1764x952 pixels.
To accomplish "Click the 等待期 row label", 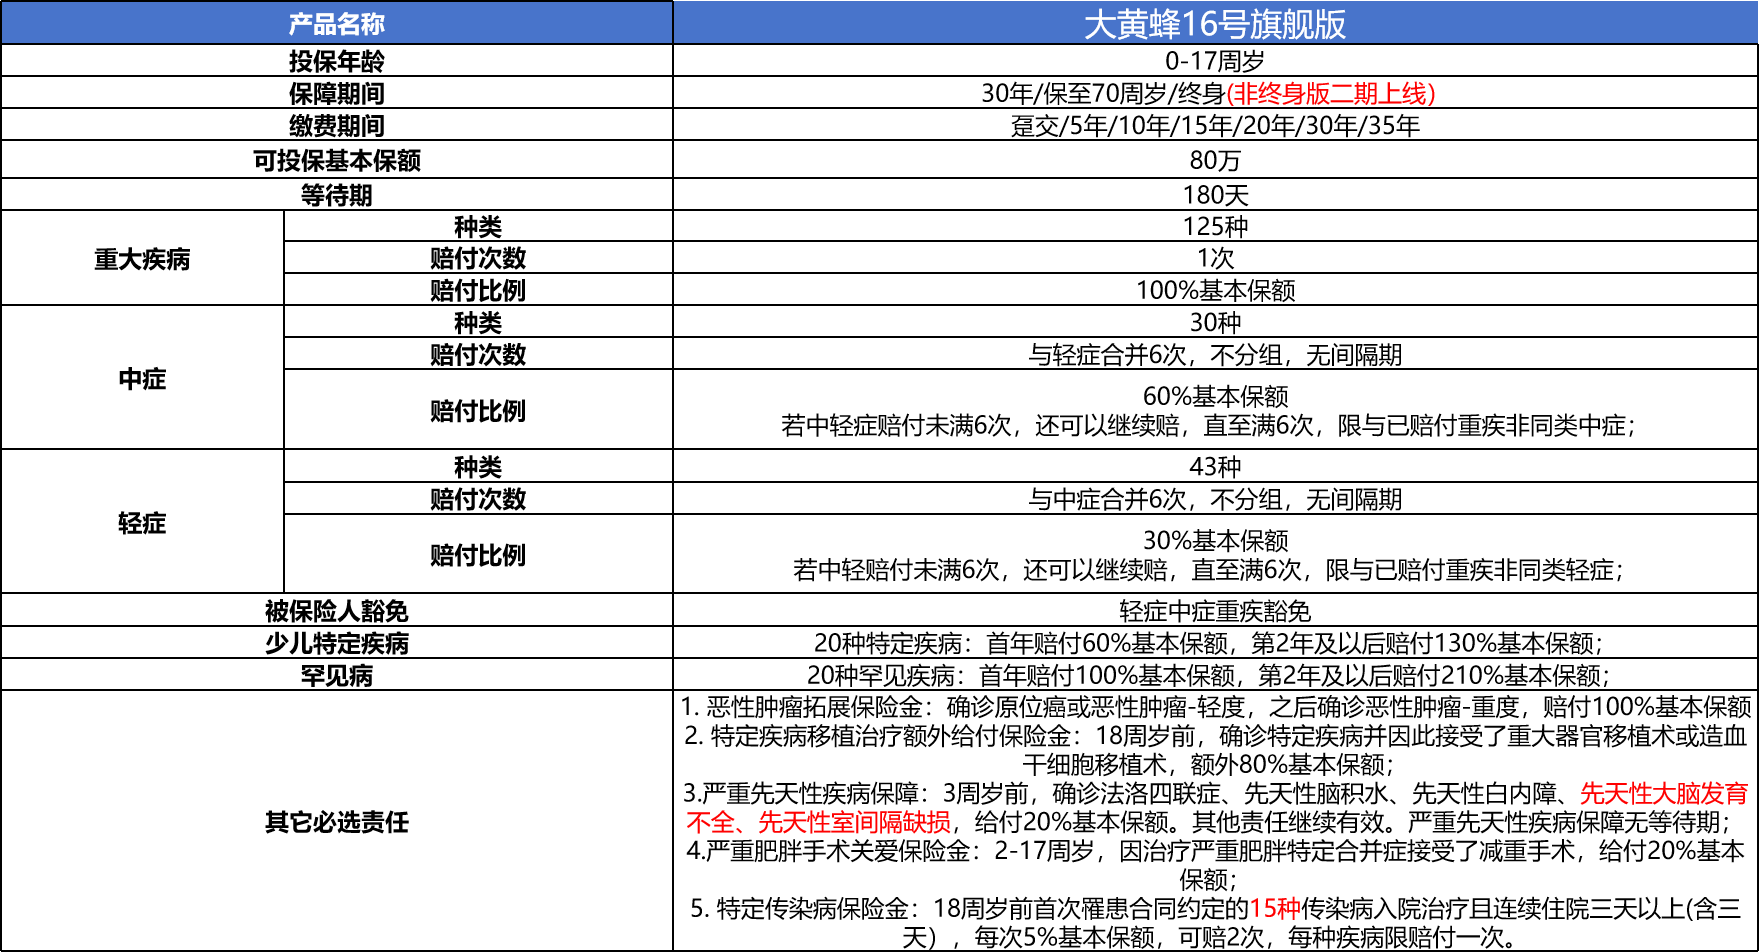I will [x=337, y=195].
